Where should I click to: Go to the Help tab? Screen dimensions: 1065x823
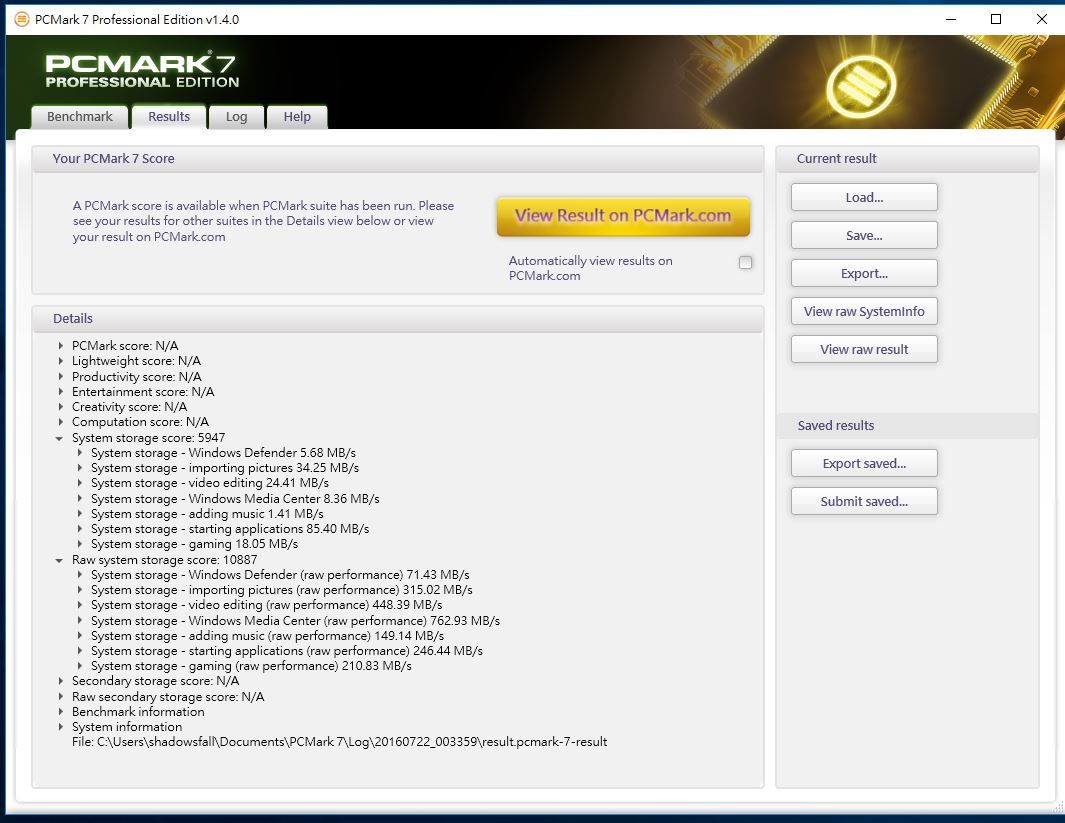(297, 117)
